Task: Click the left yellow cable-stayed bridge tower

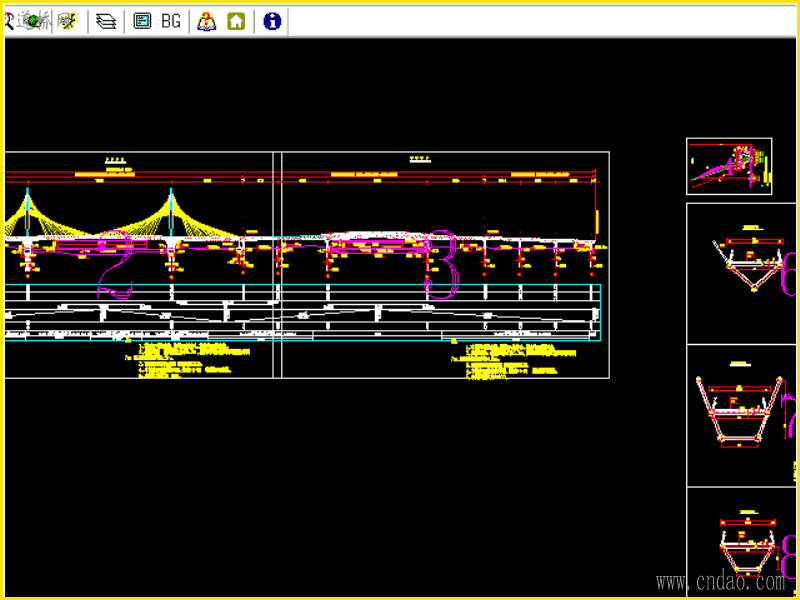Action: point(28,215)
